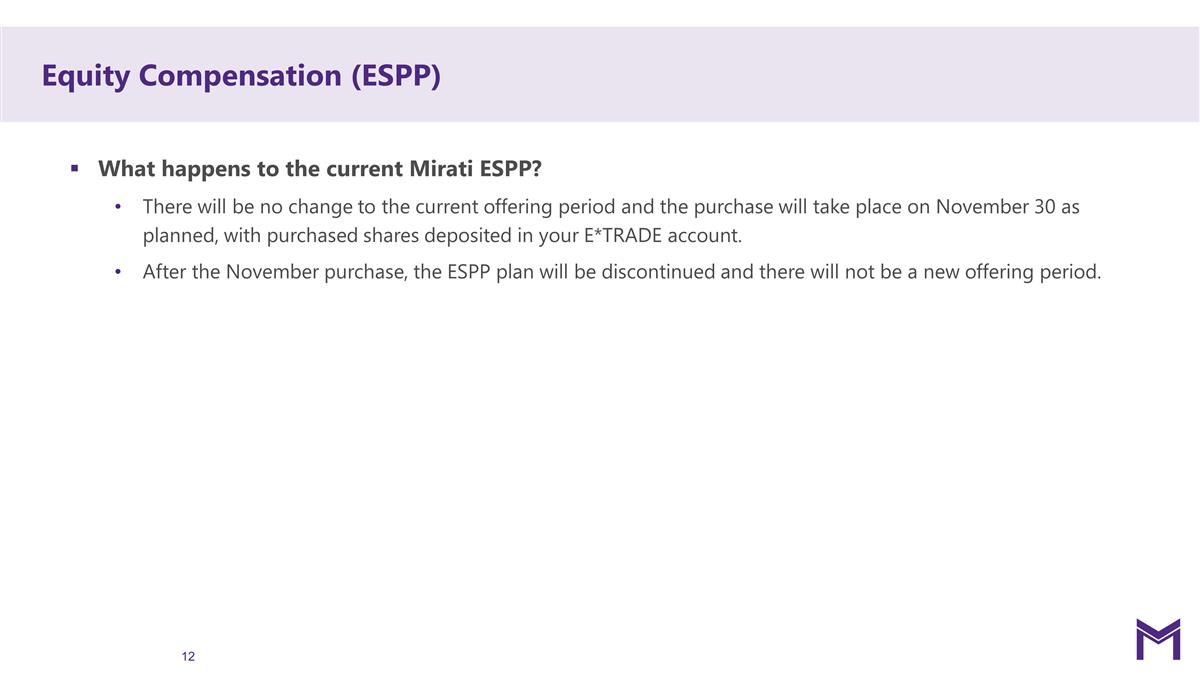Select the slide title "Equity Compensation (ESPP)"
The image size is (1200, 675).
(x=241, y=75)
